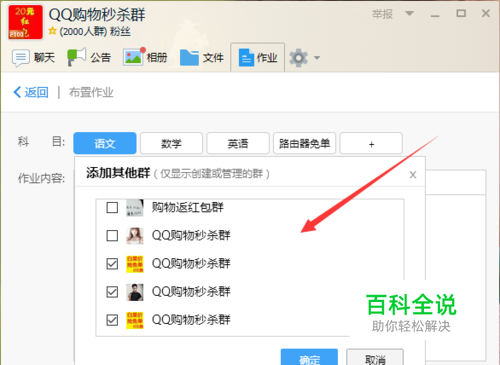
Task: Select the 英语 subject button
Action: tap(238, 143)
